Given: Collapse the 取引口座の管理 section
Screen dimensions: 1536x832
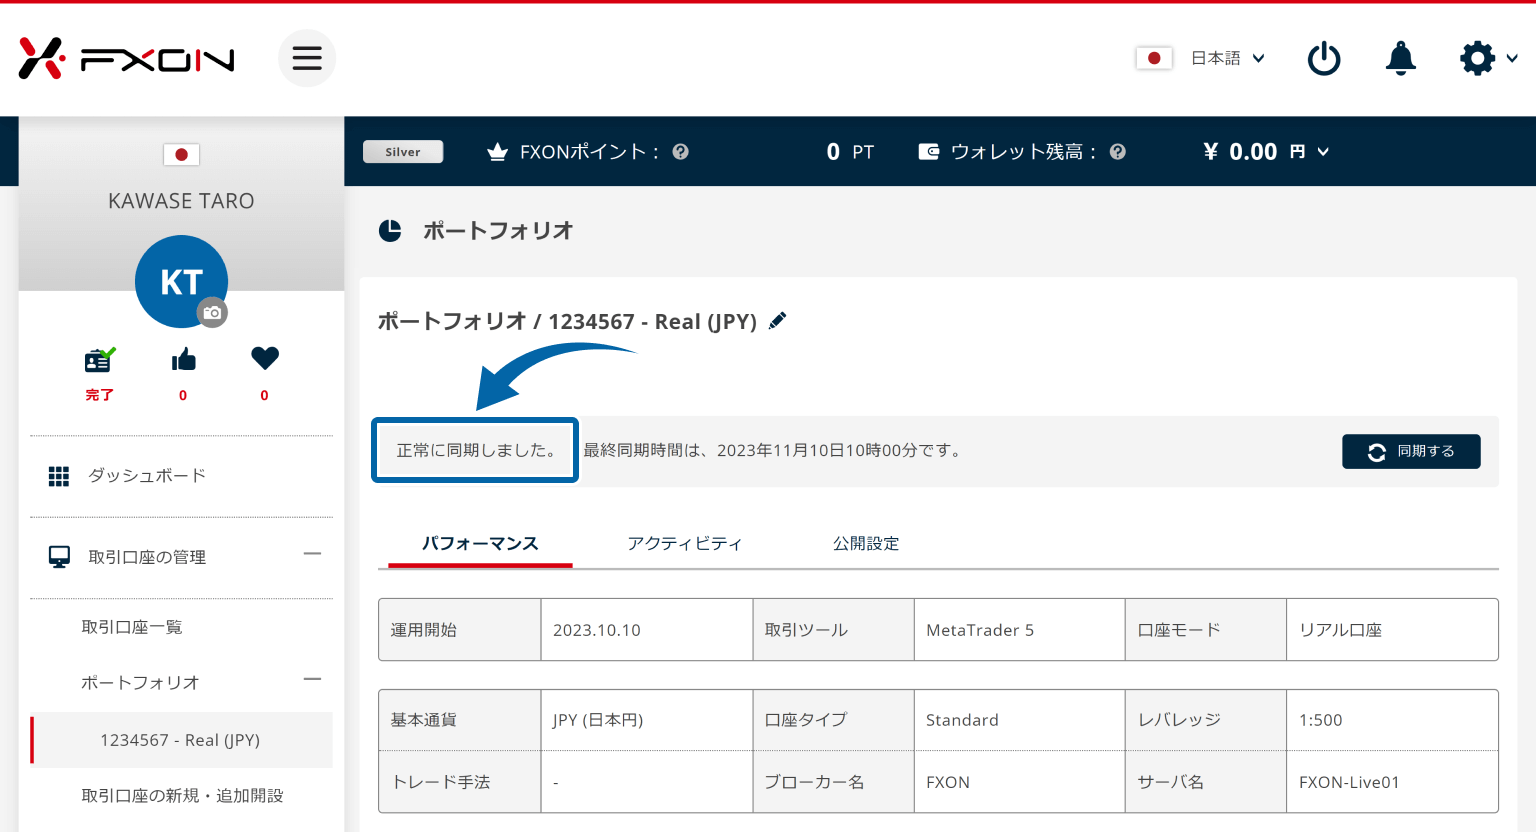Looking at the screenshot, I should coord(313,554).
